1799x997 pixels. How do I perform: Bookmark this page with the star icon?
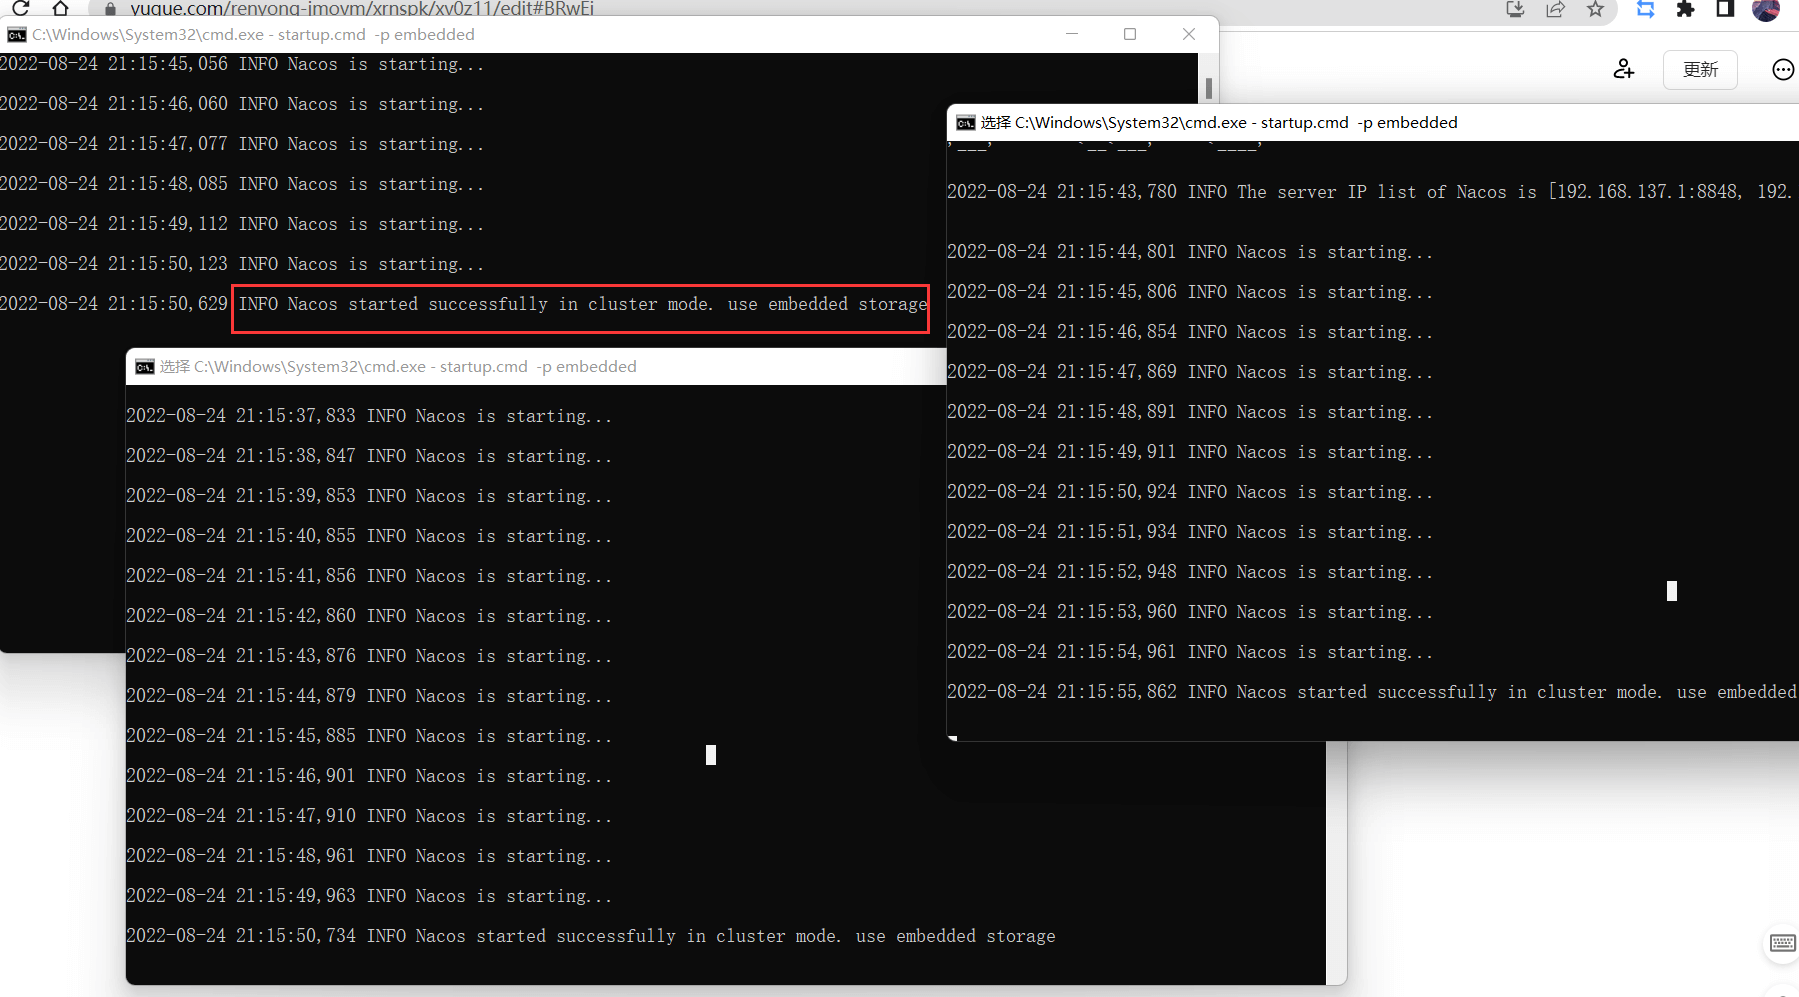(1595, 9)
